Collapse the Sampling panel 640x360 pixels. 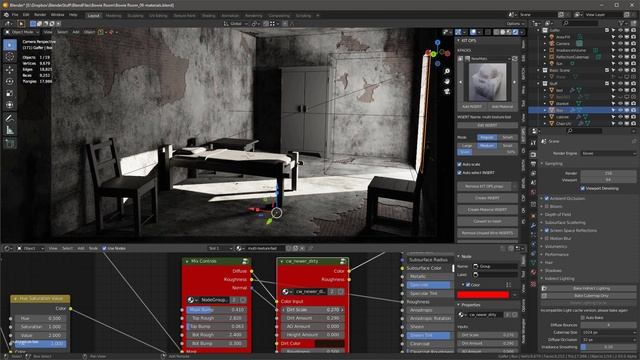click(x=553, y=164)
